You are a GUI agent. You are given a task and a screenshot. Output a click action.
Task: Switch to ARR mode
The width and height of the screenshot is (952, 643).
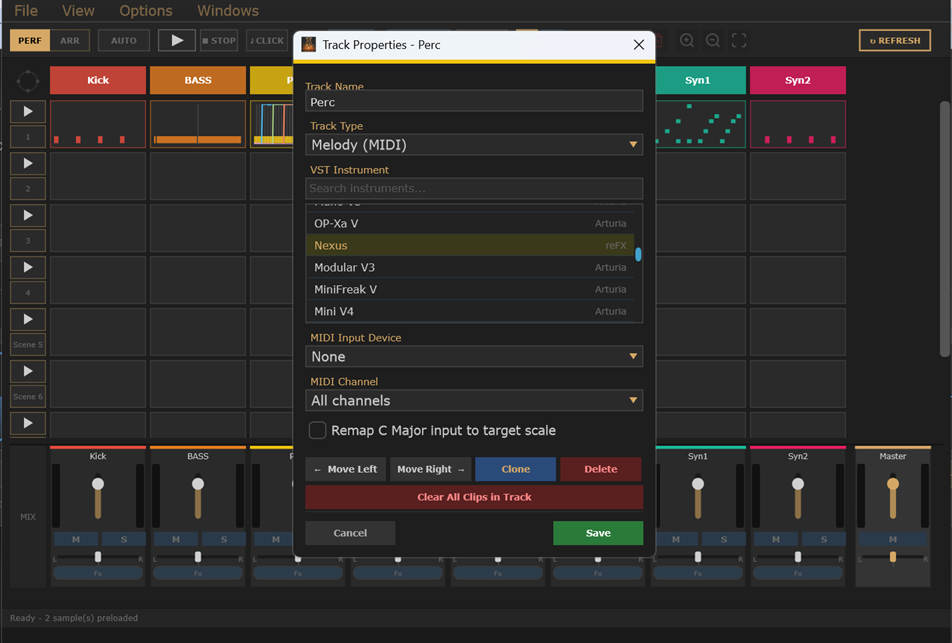[x=70, y=41]
